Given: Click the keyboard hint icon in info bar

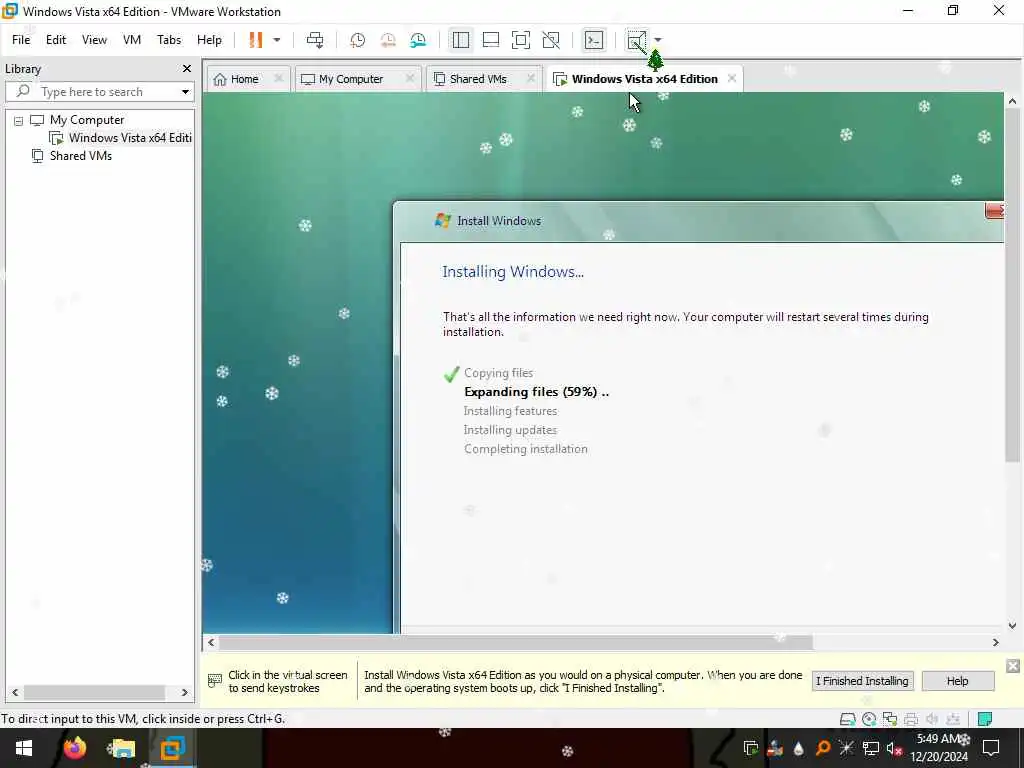Looking at the screenshot, I should [x=215, y=681].
